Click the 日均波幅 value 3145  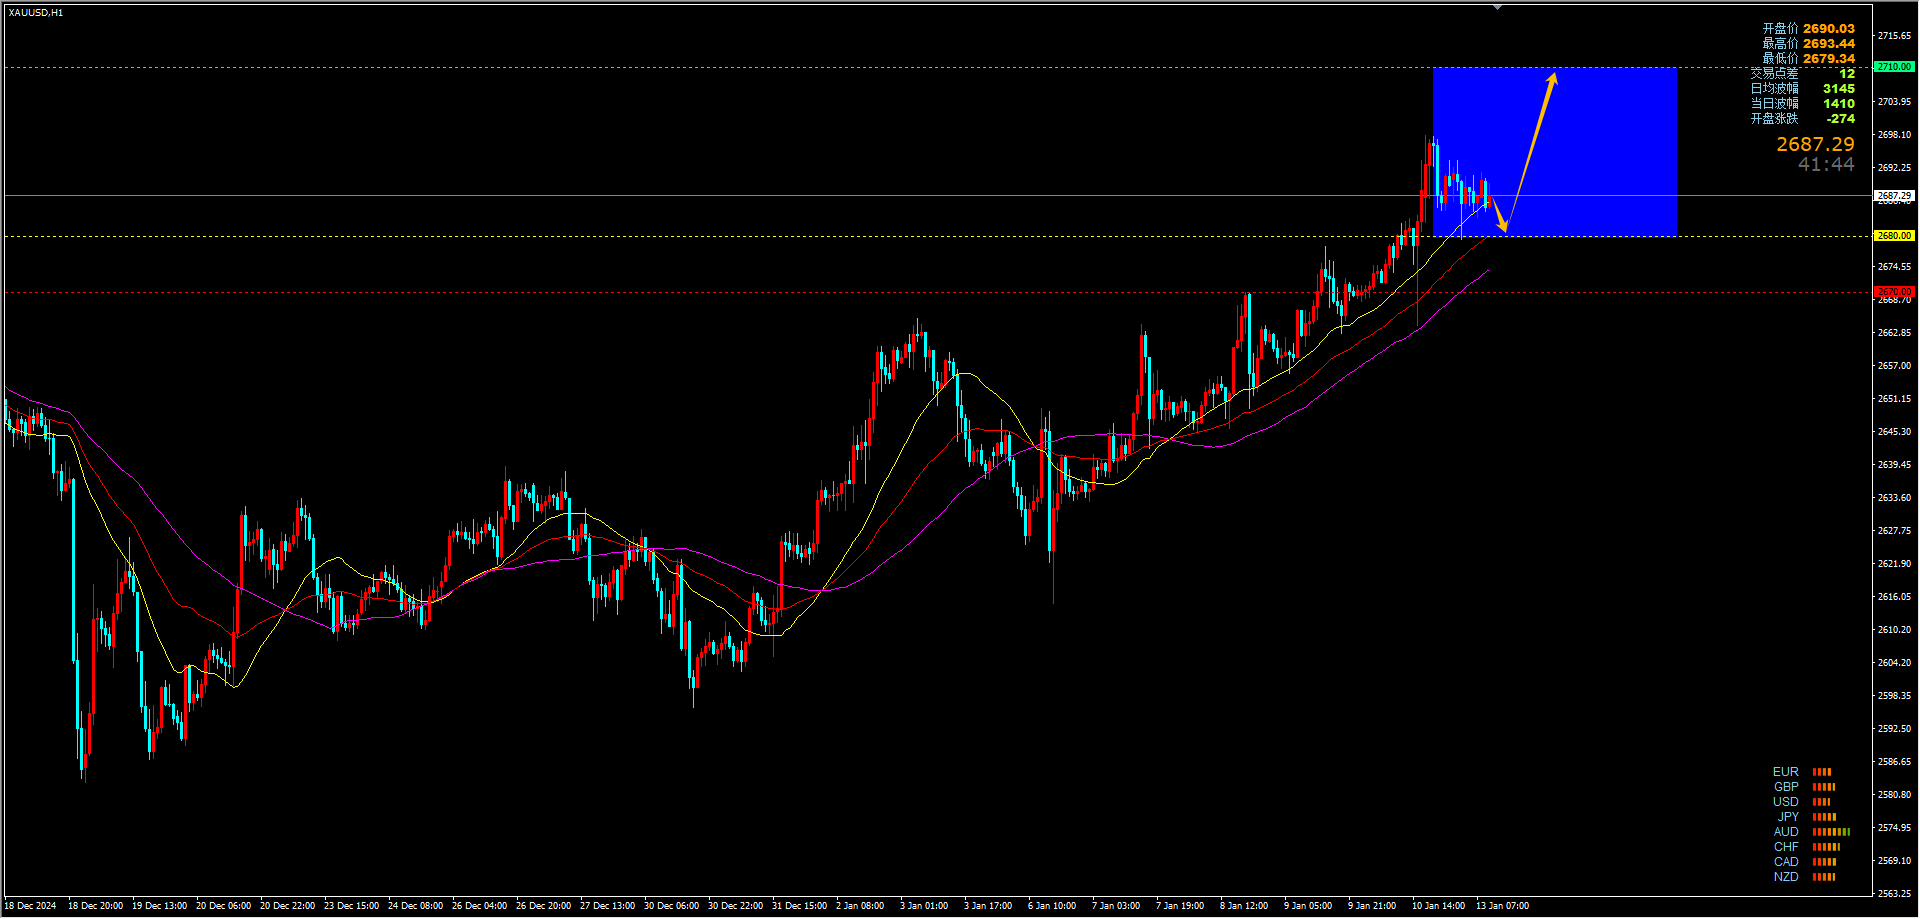click(1839, 89)
